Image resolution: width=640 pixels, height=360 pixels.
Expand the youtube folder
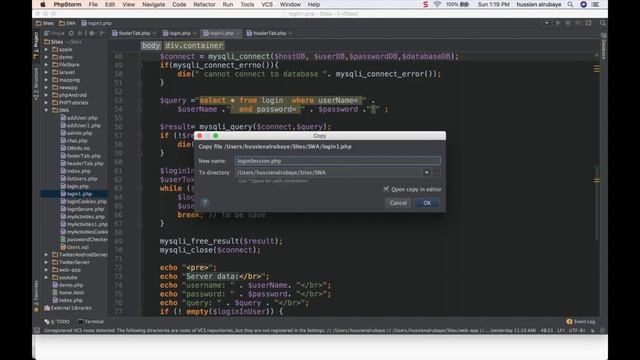(x=46, y=278)
